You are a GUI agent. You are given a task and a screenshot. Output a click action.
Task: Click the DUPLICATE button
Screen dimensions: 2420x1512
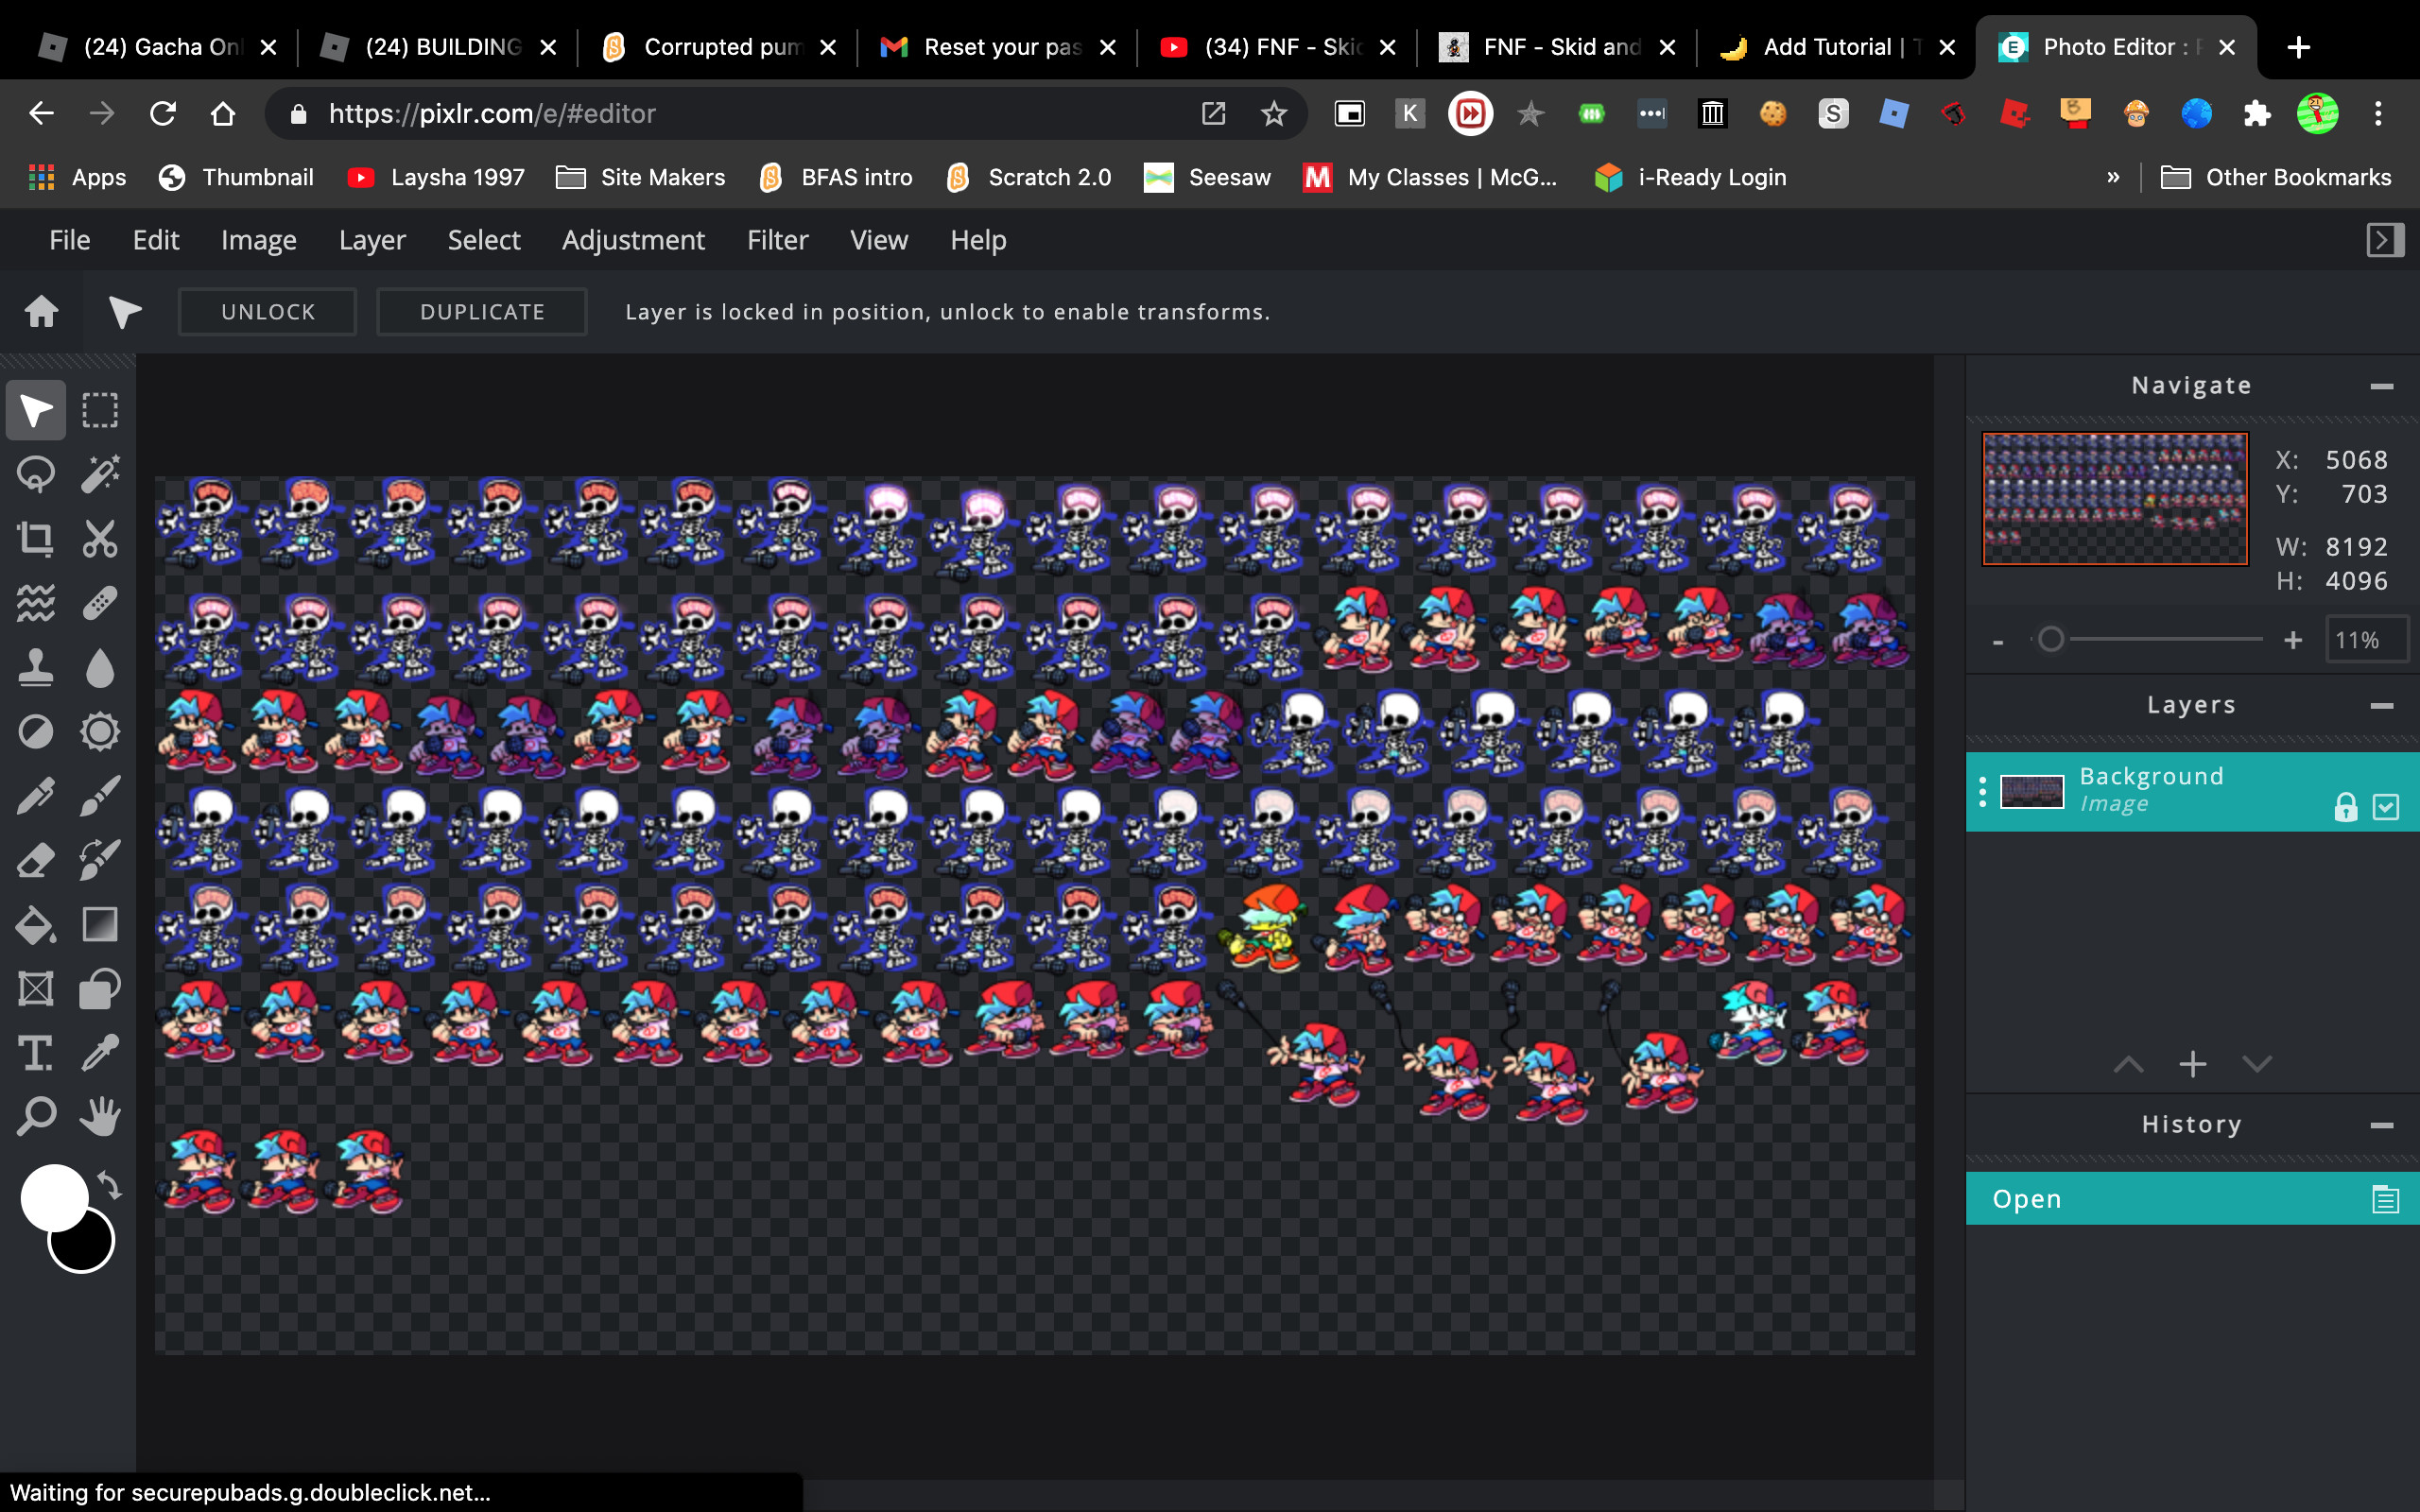coord(482,312)
